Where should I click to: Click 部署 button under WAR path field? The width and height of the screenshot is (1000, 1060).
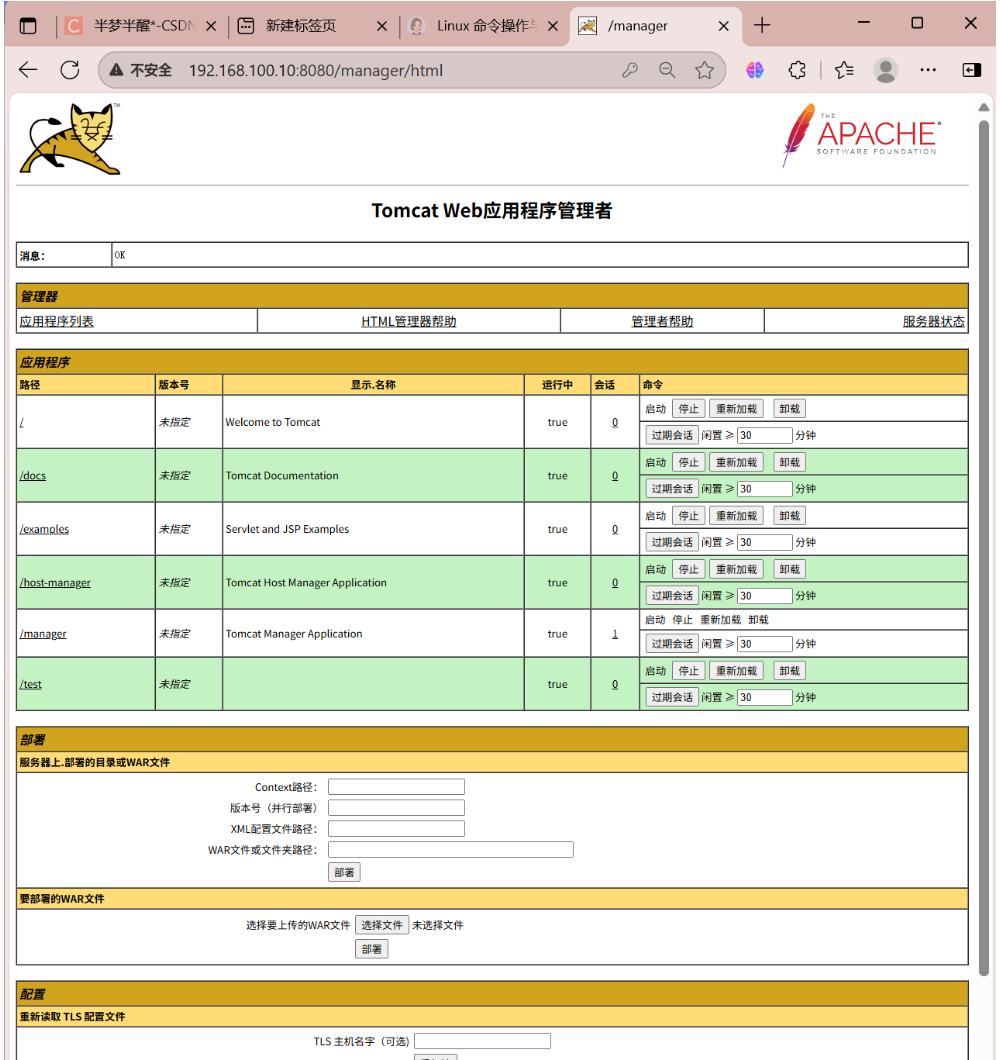point(344,872)
